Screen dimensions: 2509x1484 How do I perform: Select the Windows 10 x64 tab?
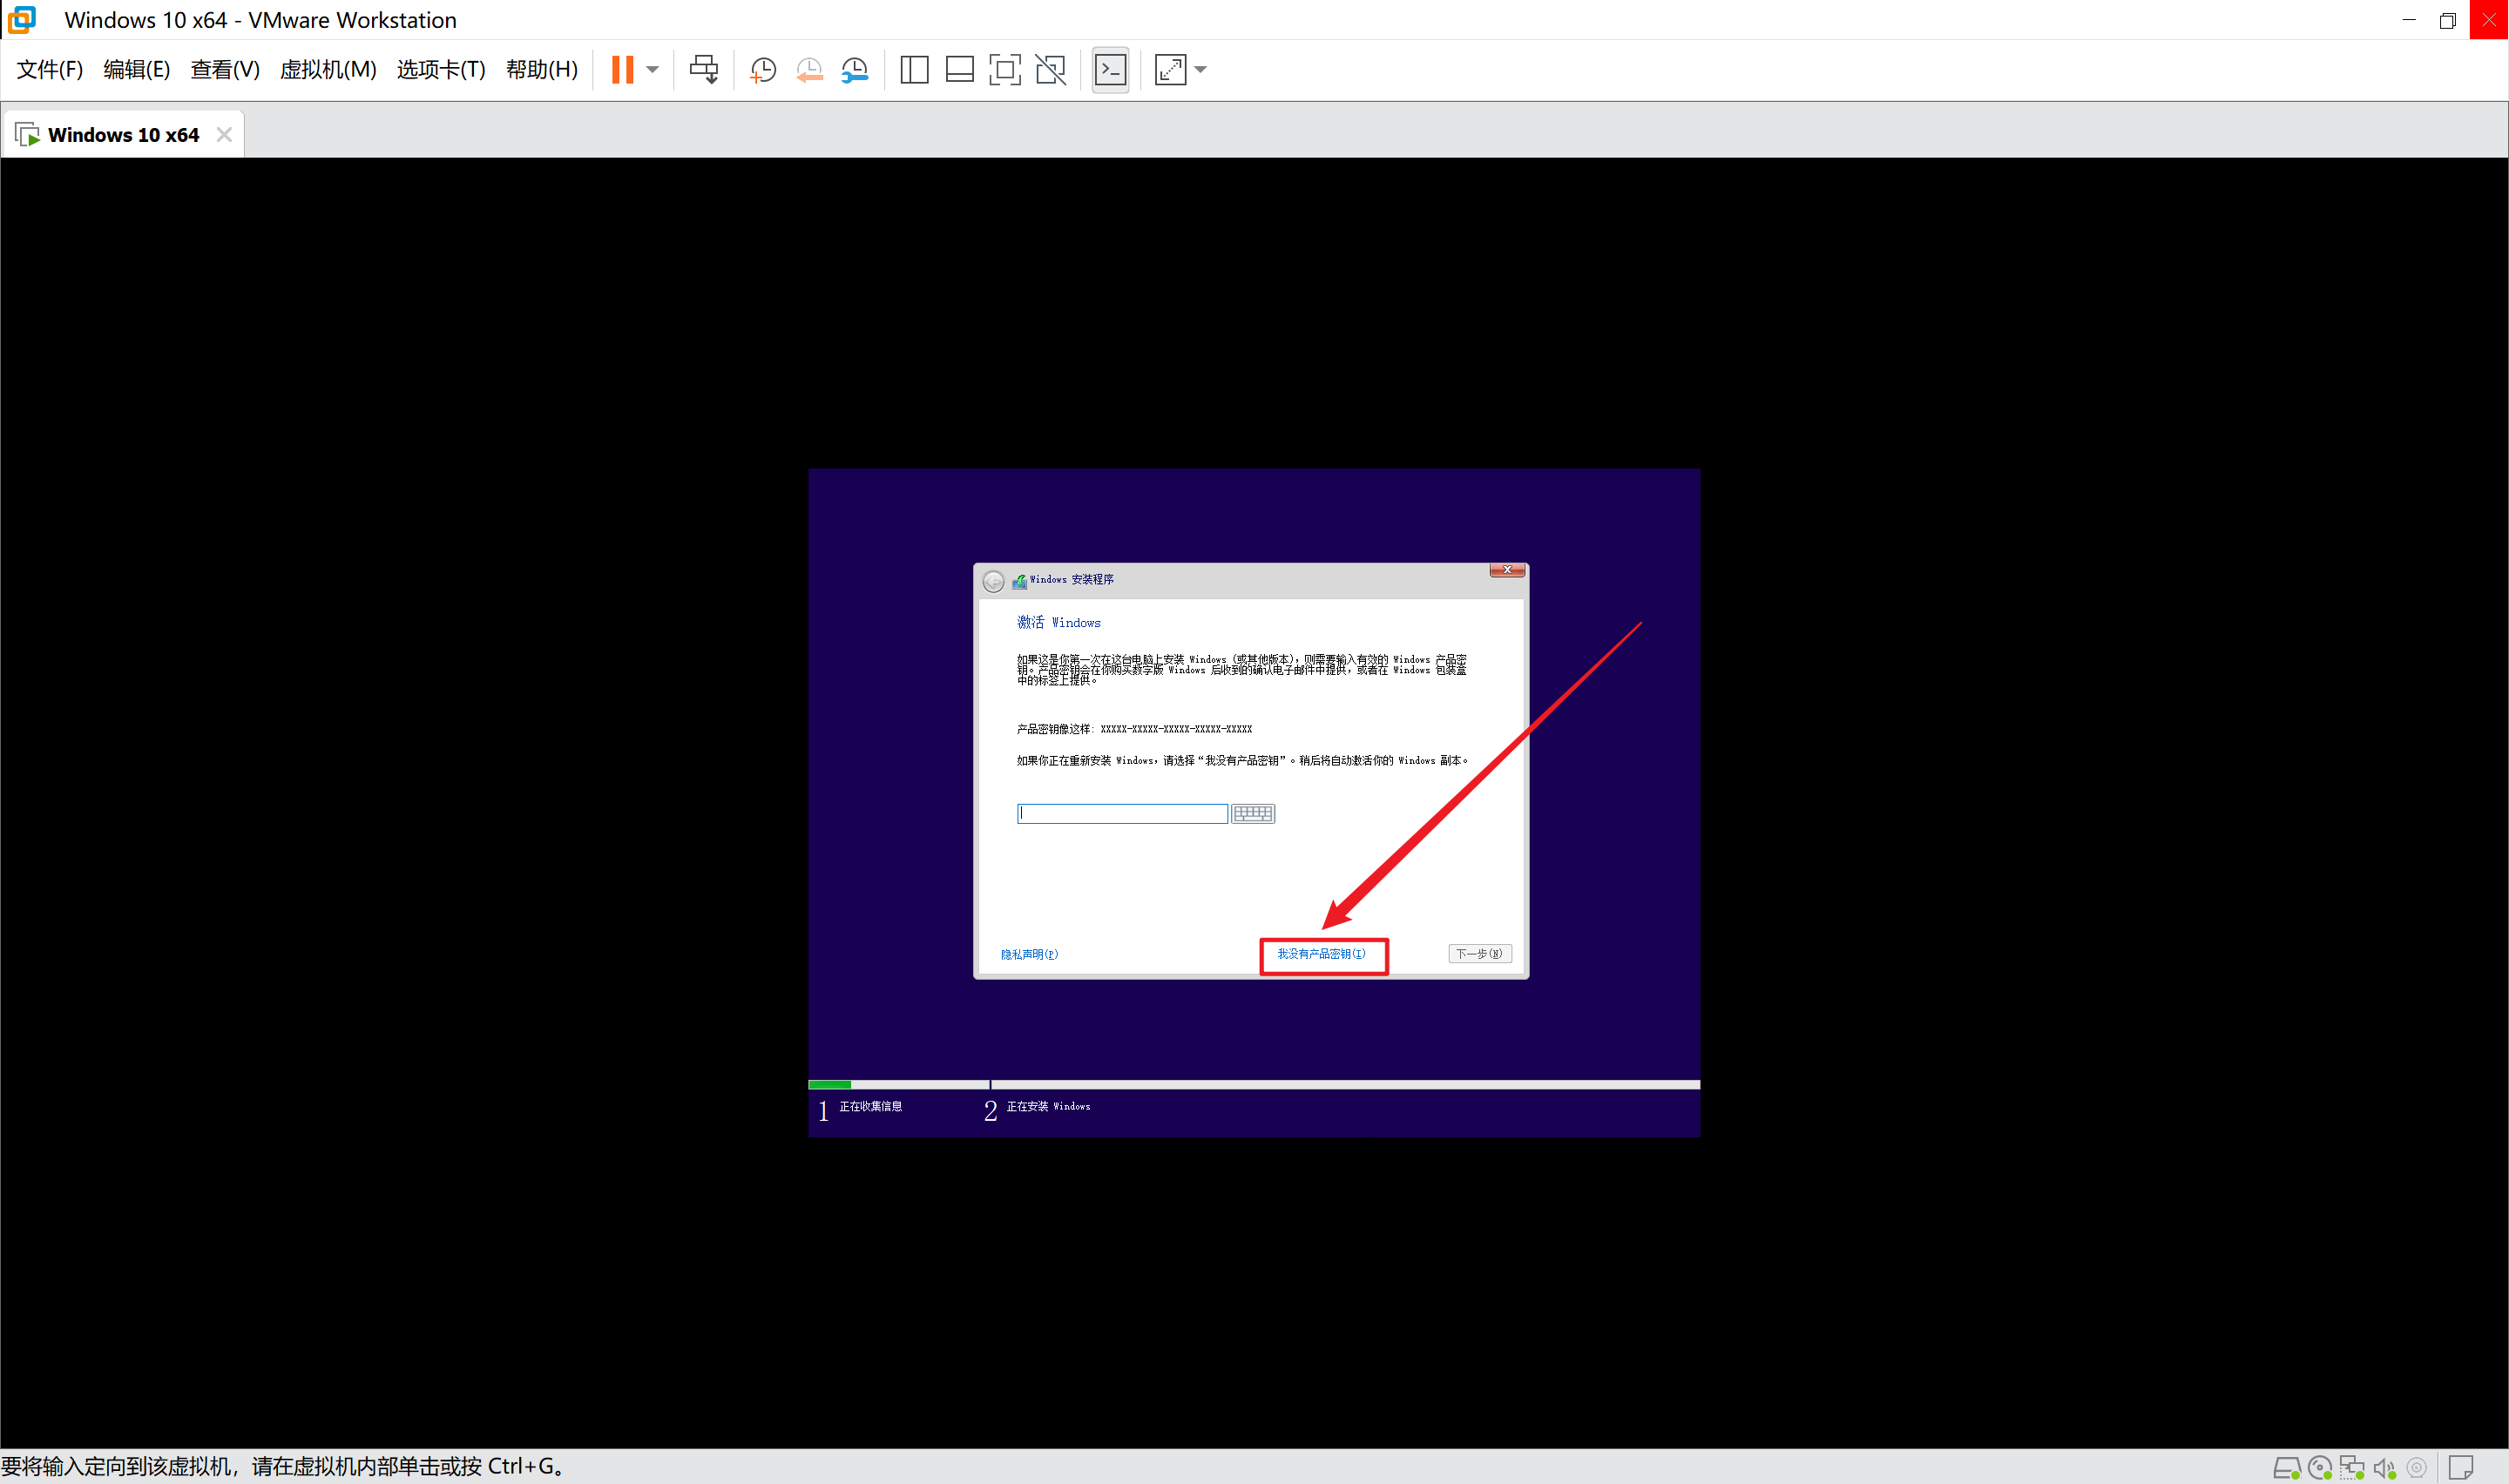(x=122, y=135)
